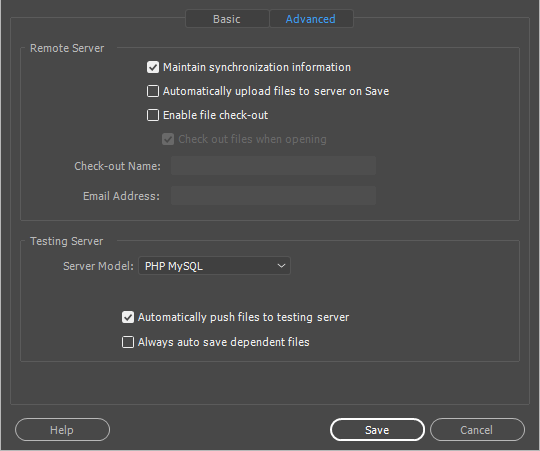
Task: Disable Automatically push files to testing server
Action: tap(128, 317)
